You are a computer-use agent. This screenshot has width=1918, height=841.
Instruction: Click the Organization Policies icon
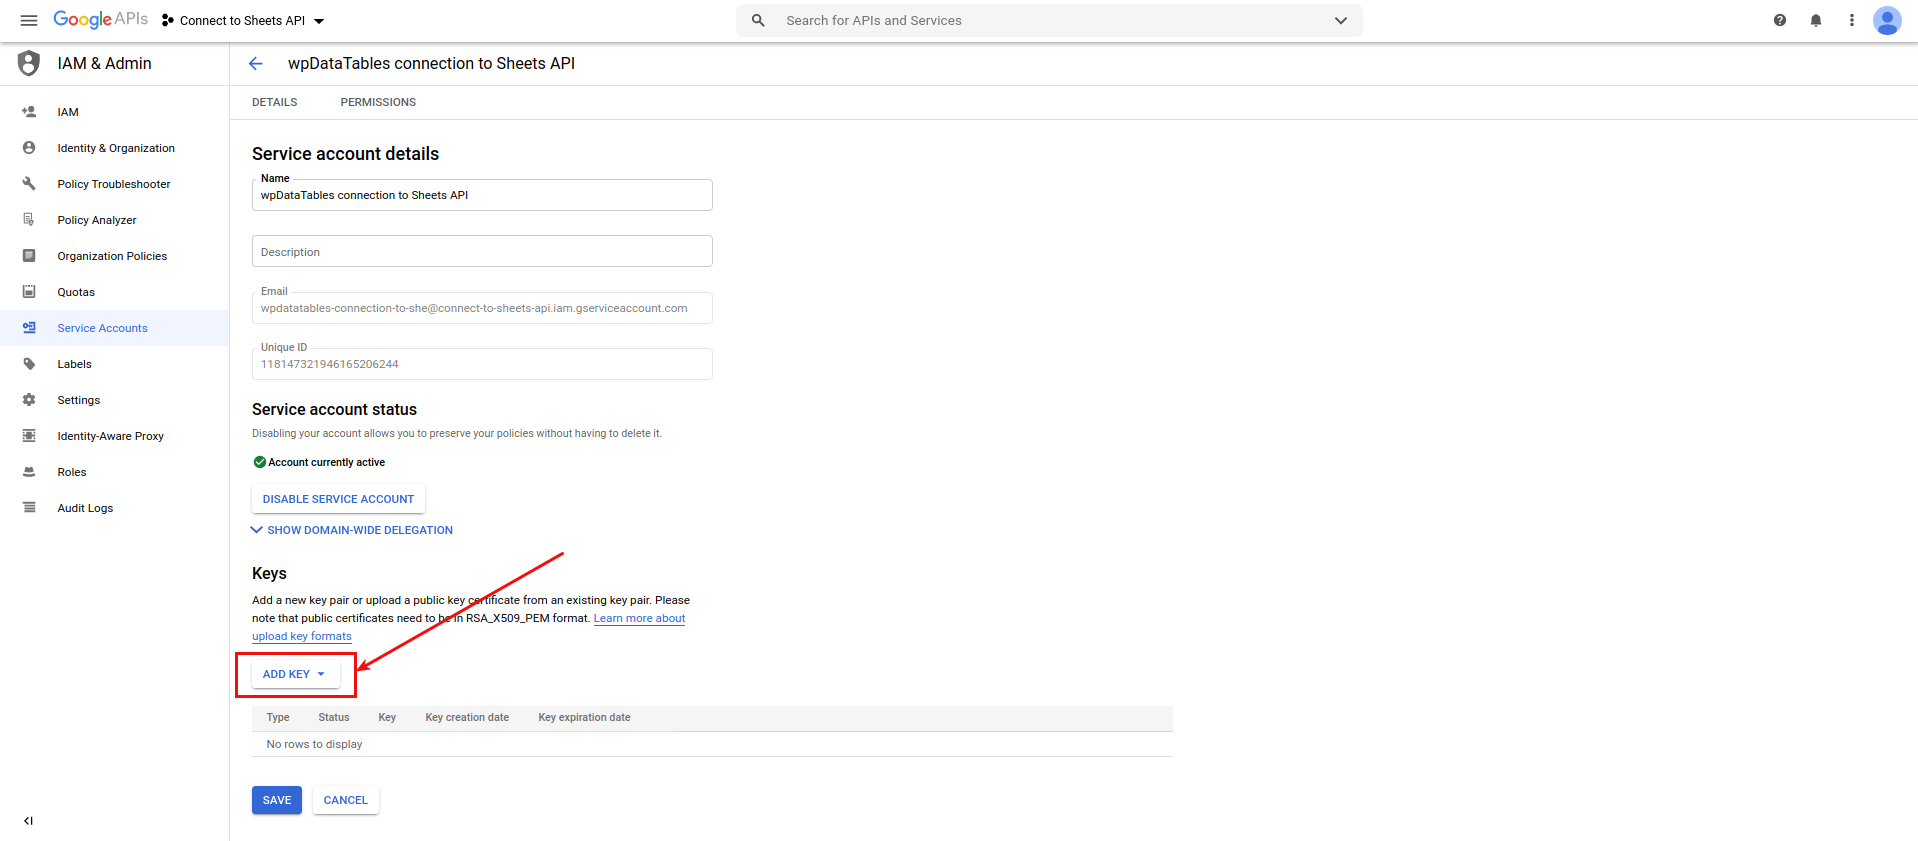click(29, 256)
